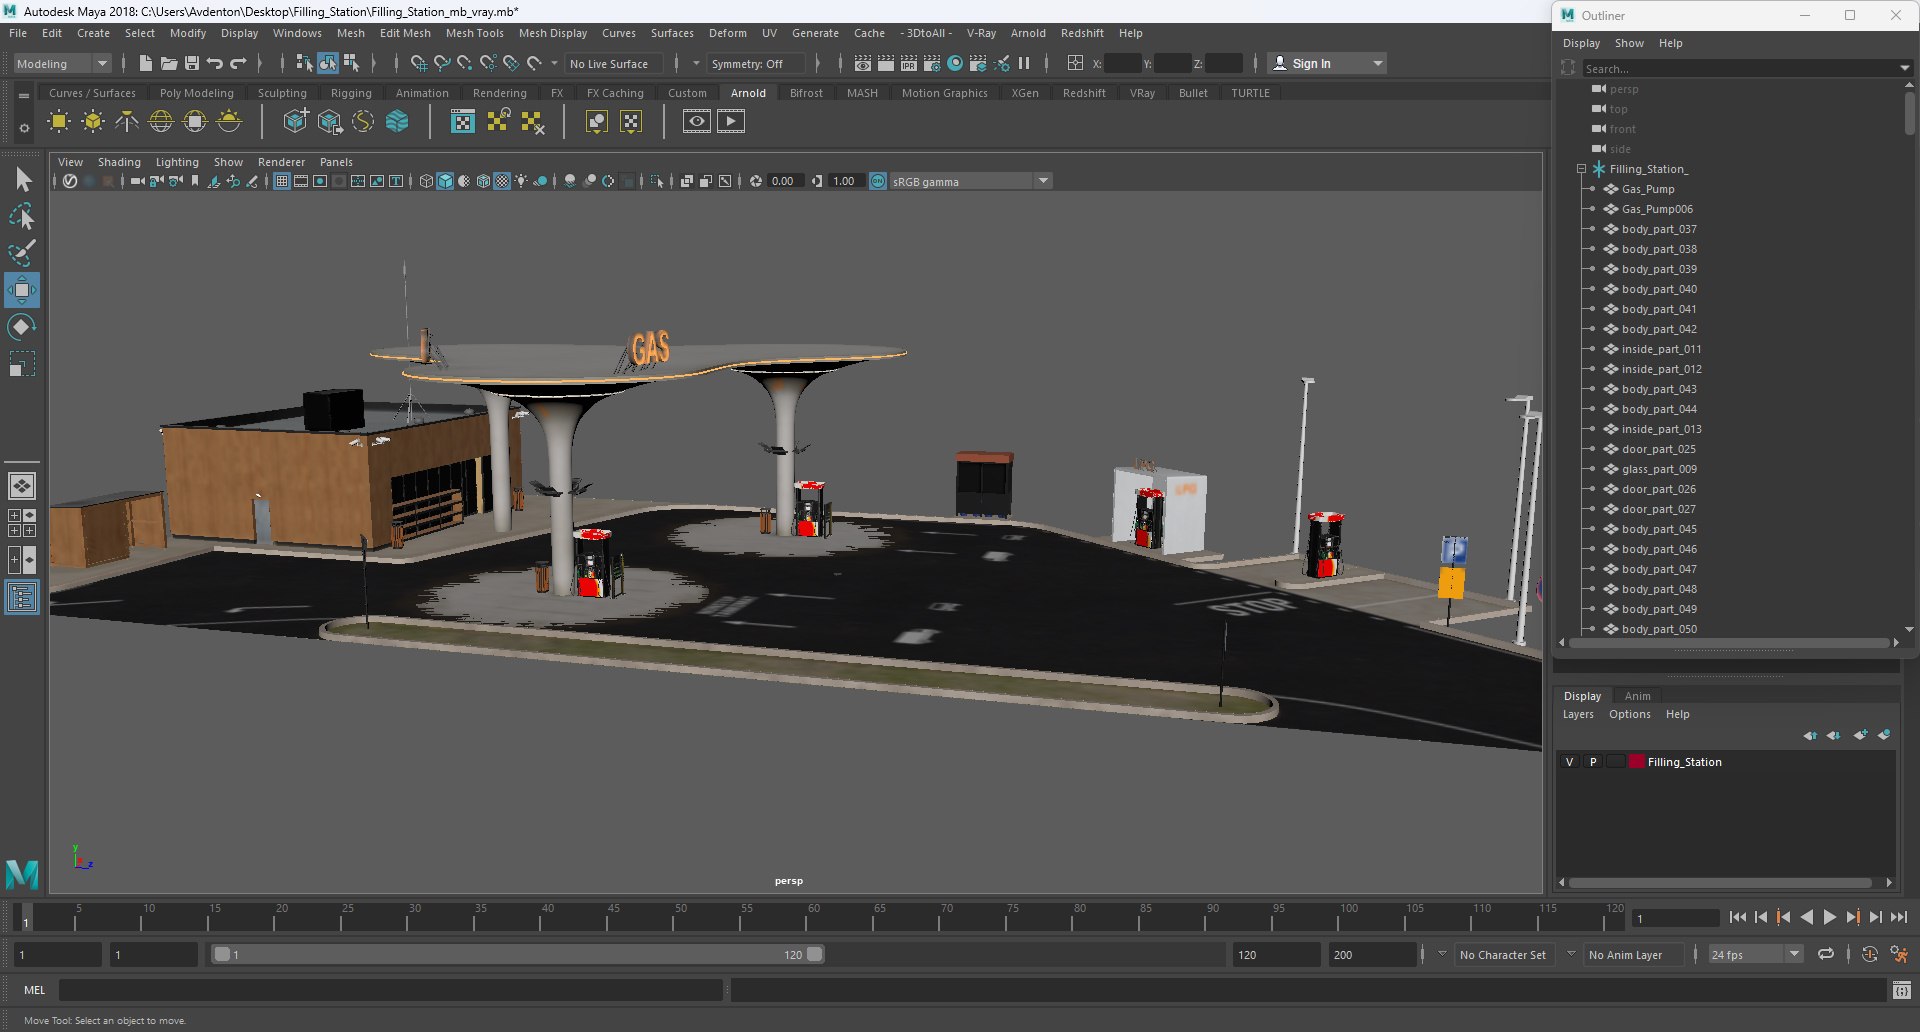This screenshot has width=1920, height=1032.
Task: Select the Scale tool
Action: pyautogui.click(x=22, y=364)
